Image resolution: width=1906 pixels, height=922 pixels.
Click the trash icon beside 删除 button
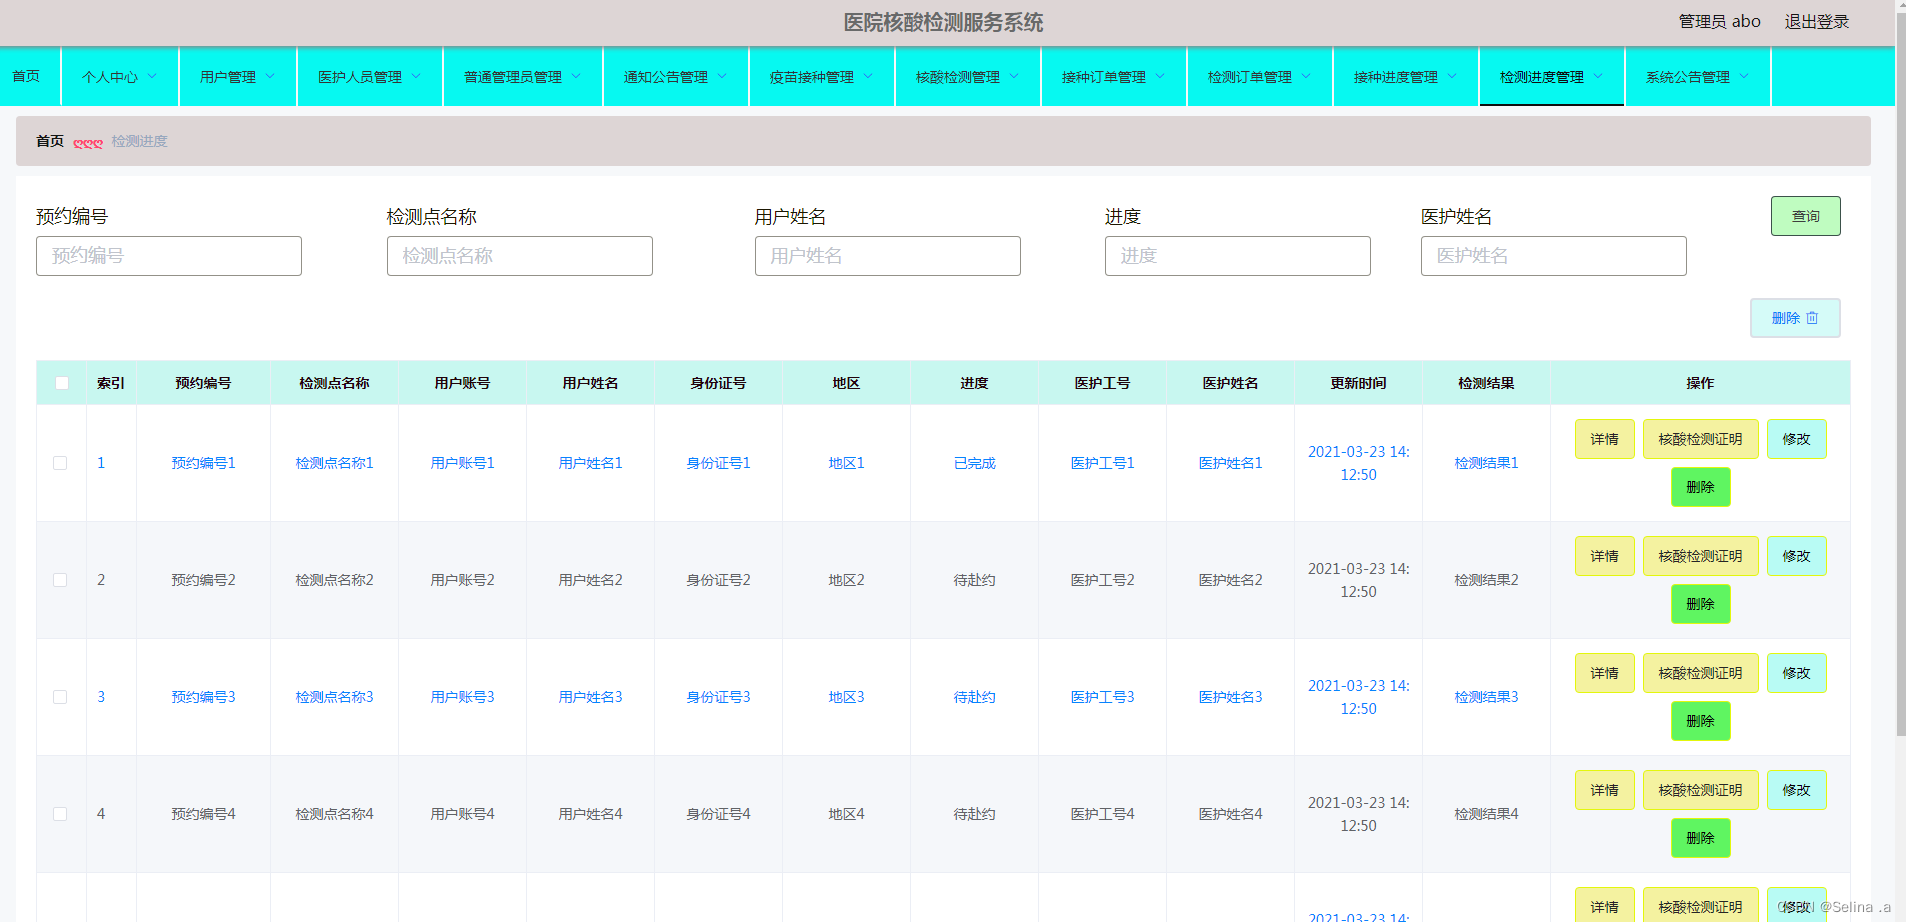1814,317
